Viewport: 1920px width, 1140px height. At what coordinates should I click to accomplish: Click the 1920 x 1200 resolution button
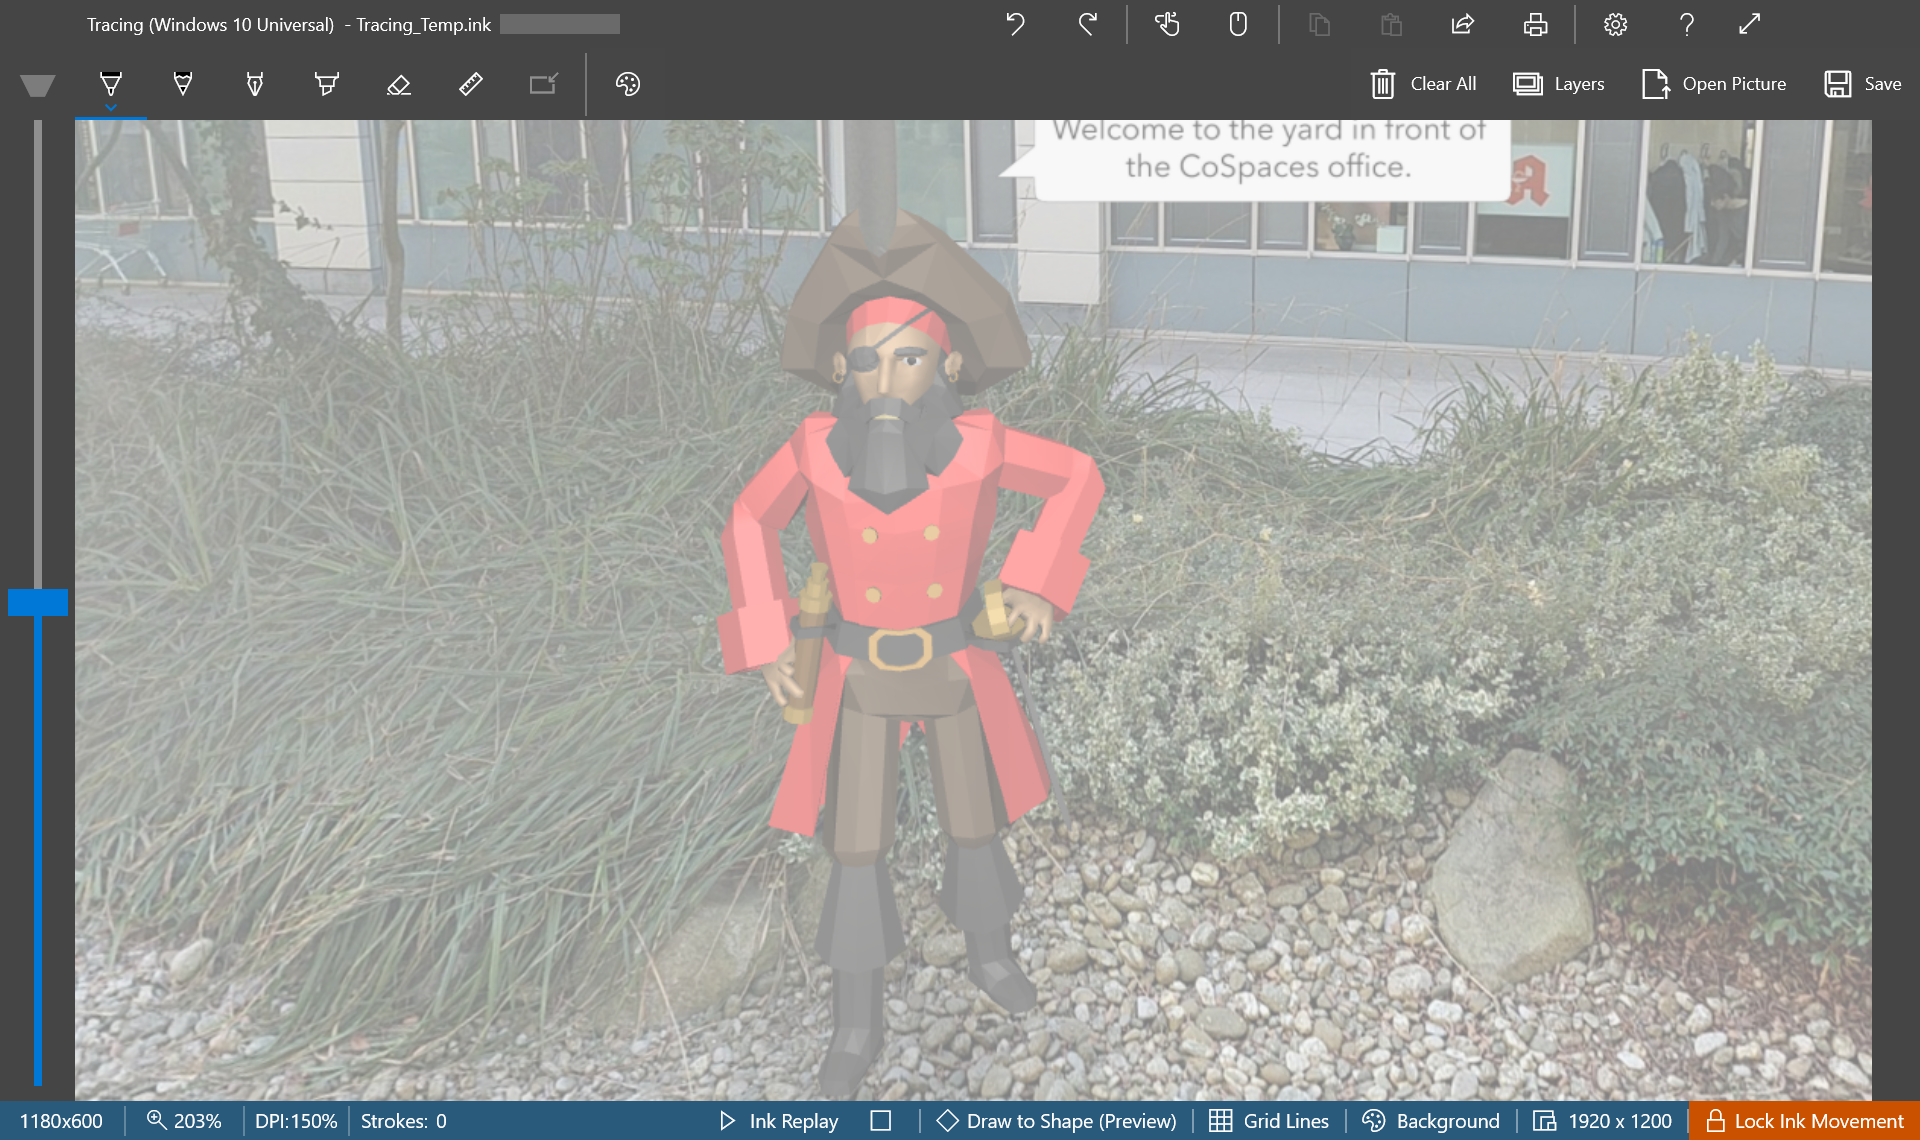(x=1603, y=1121)
